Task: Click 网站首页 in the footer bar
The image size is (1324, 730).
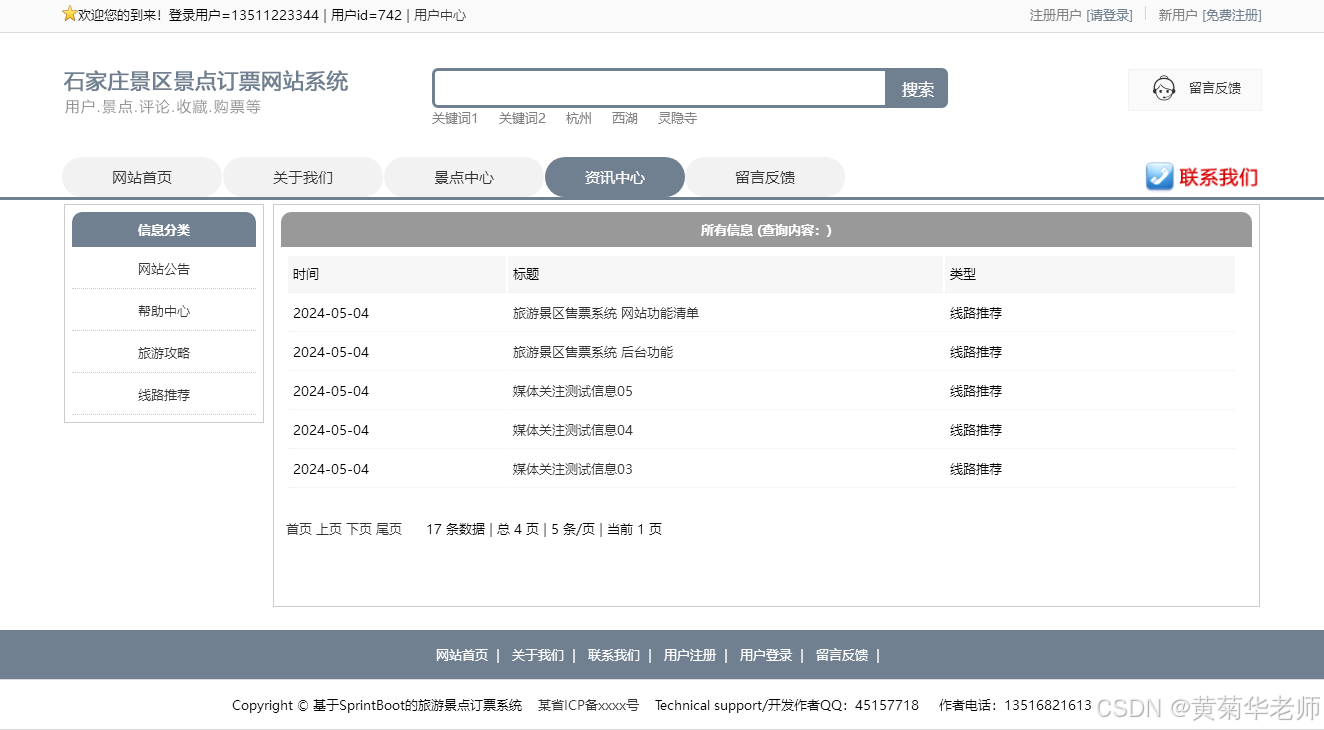Action: pyautogui.click(x=462, y=655)
